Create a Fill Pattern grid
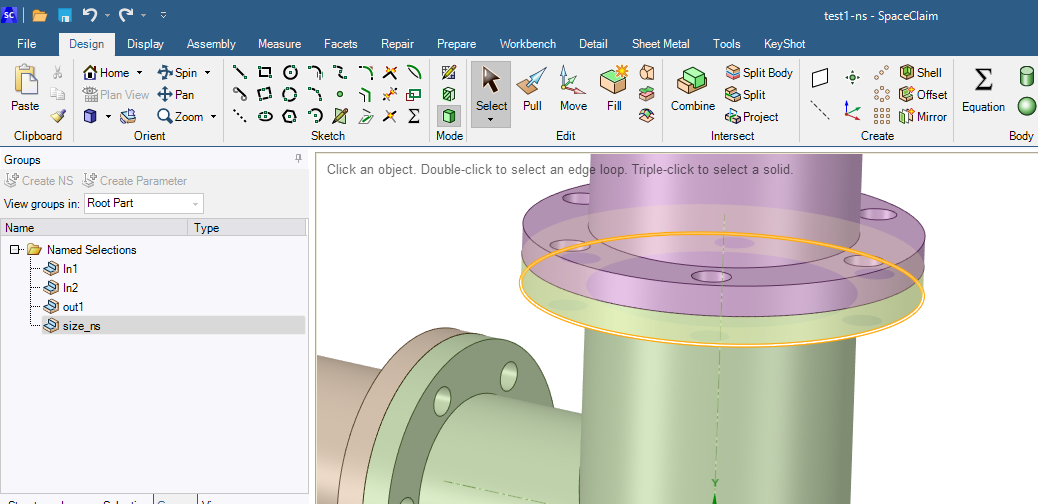Viewport: 1038px width, 504px height. [881, 117]
